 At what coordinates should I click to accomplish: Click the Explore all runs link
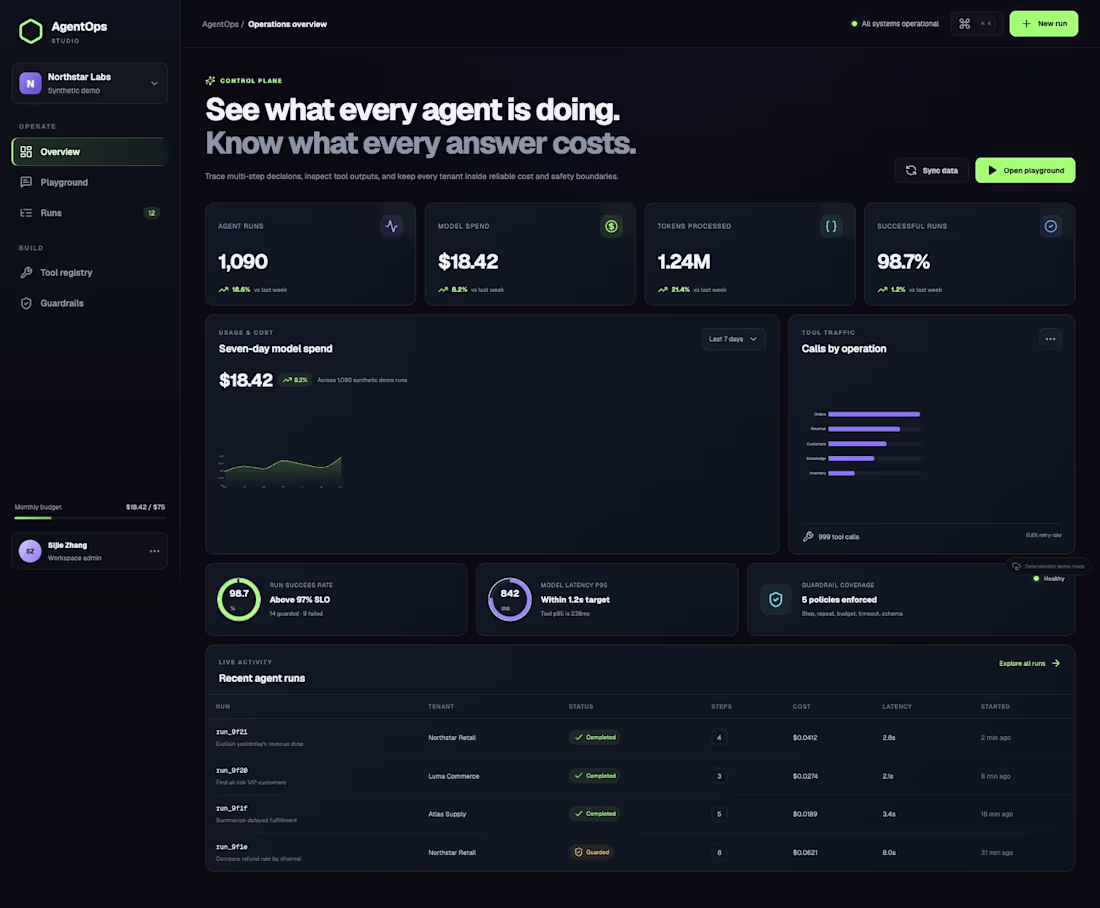coord(1029,663)
